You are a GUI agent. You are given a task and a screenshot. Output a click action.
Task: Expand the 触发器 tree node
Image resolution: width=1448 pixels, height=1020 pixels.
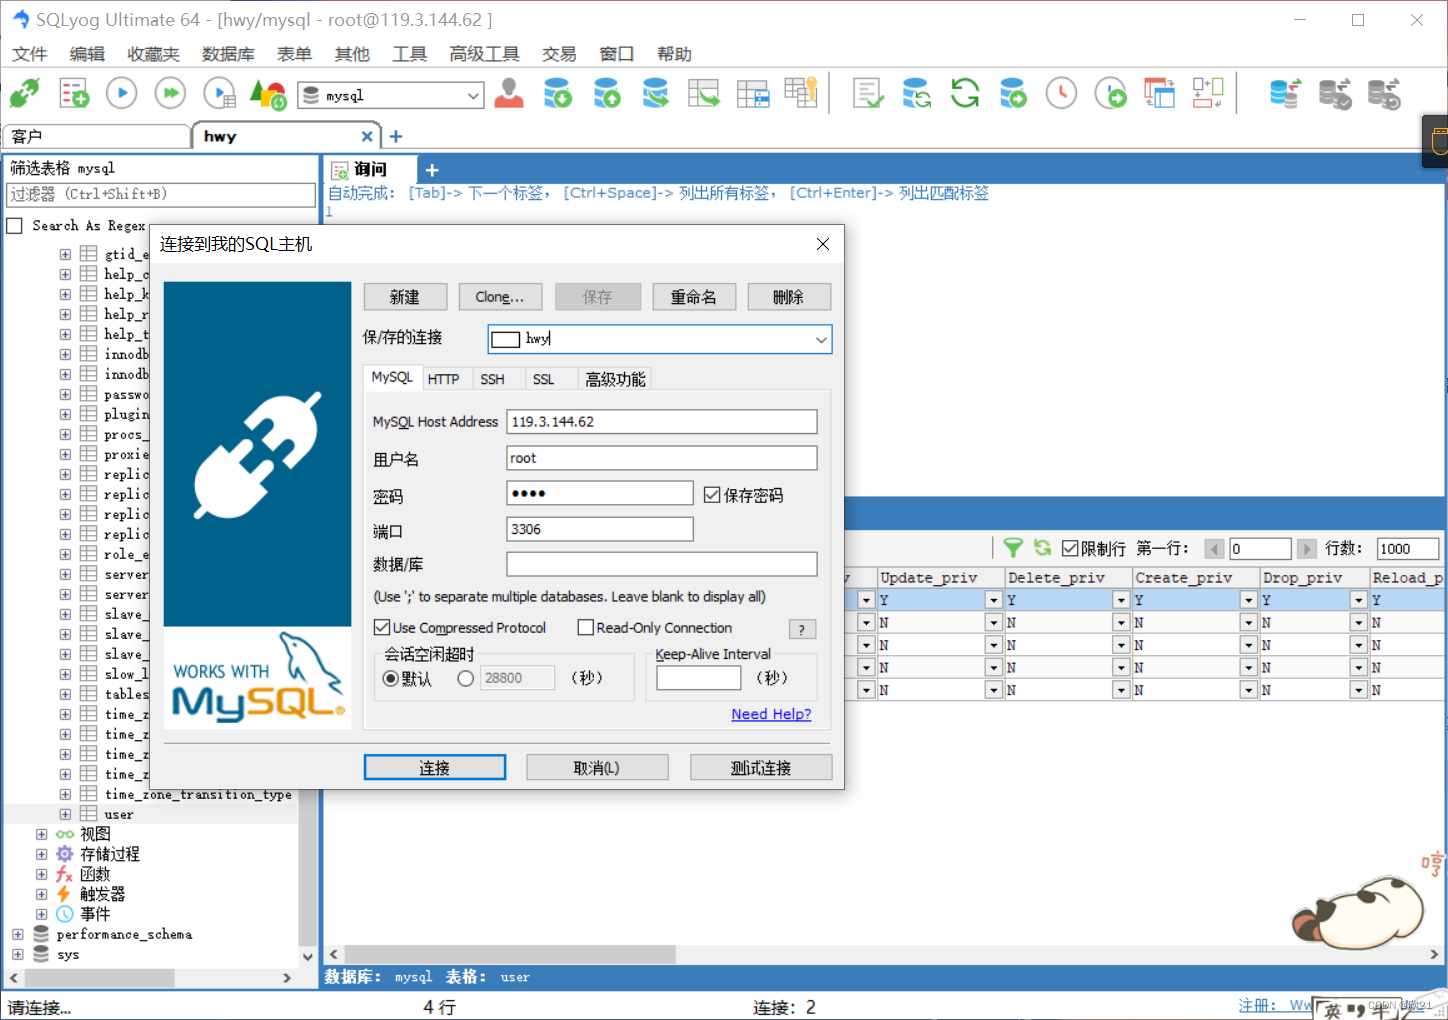41,894
